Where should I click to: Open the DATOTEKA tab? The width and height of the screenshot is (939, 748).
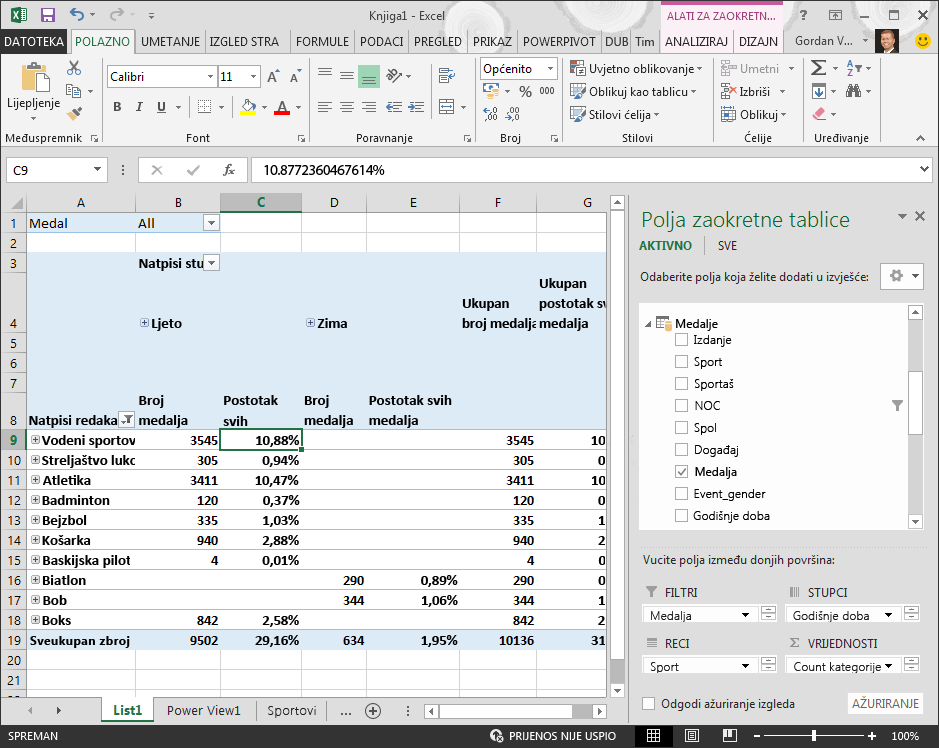click(x=34, y=41)
